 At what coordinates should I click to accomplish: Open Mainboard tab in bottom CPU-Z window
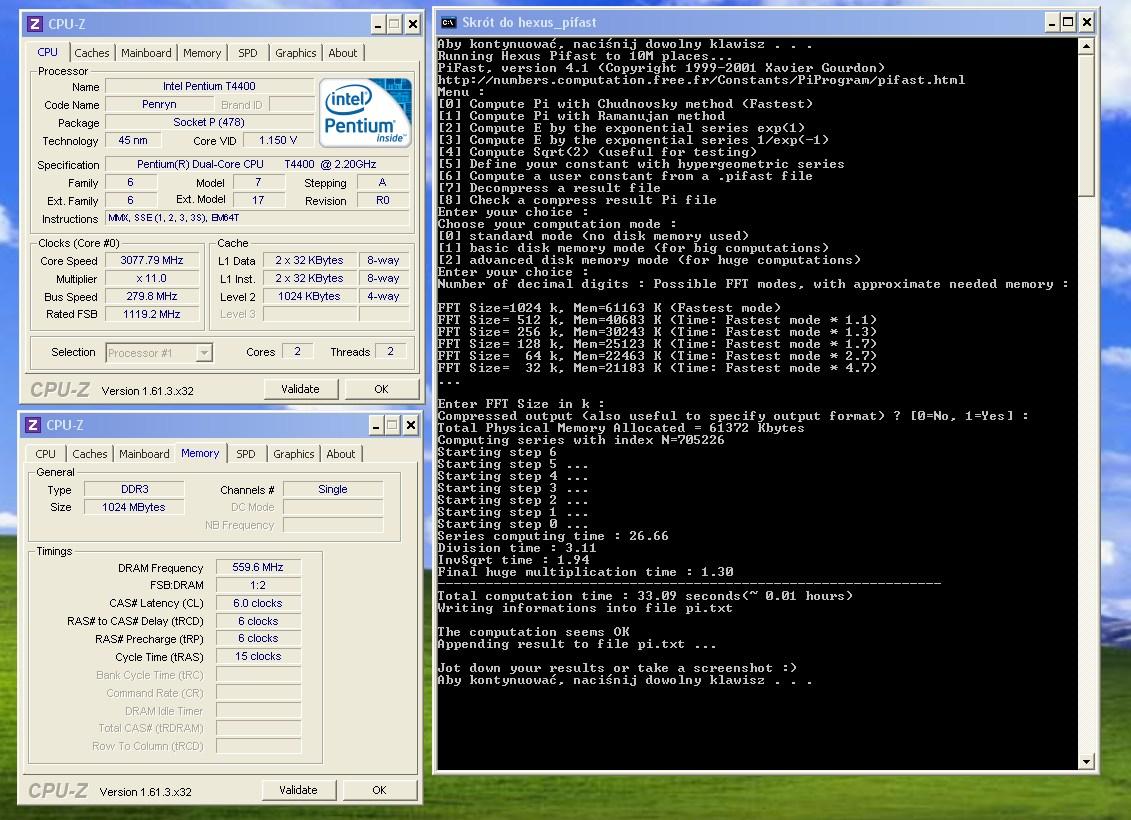pos(144,454)
